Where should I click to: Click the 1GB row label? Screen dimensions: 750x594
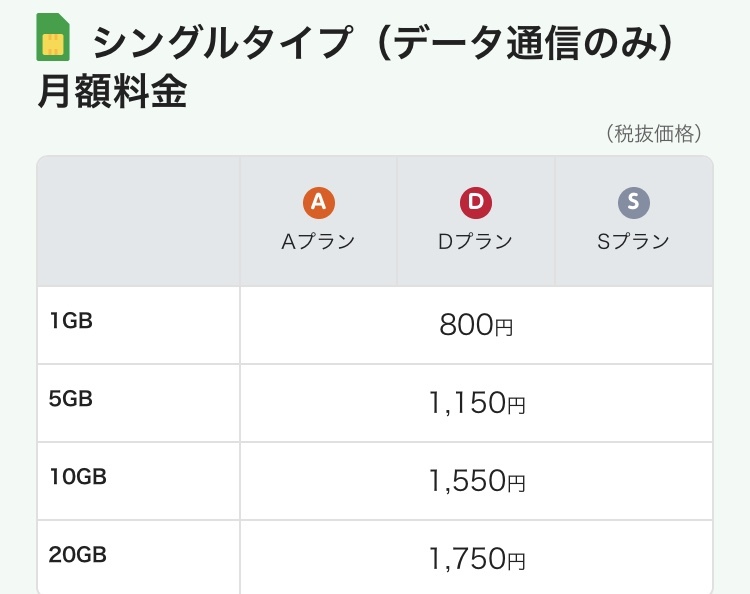click(71, 320)
